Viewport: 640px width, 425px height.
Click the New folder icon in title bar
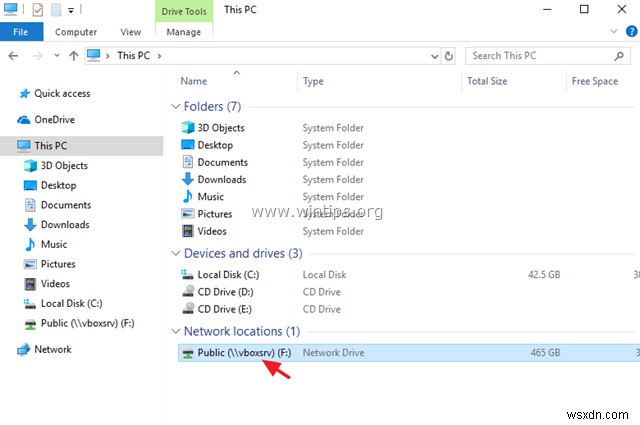[56, 9]
